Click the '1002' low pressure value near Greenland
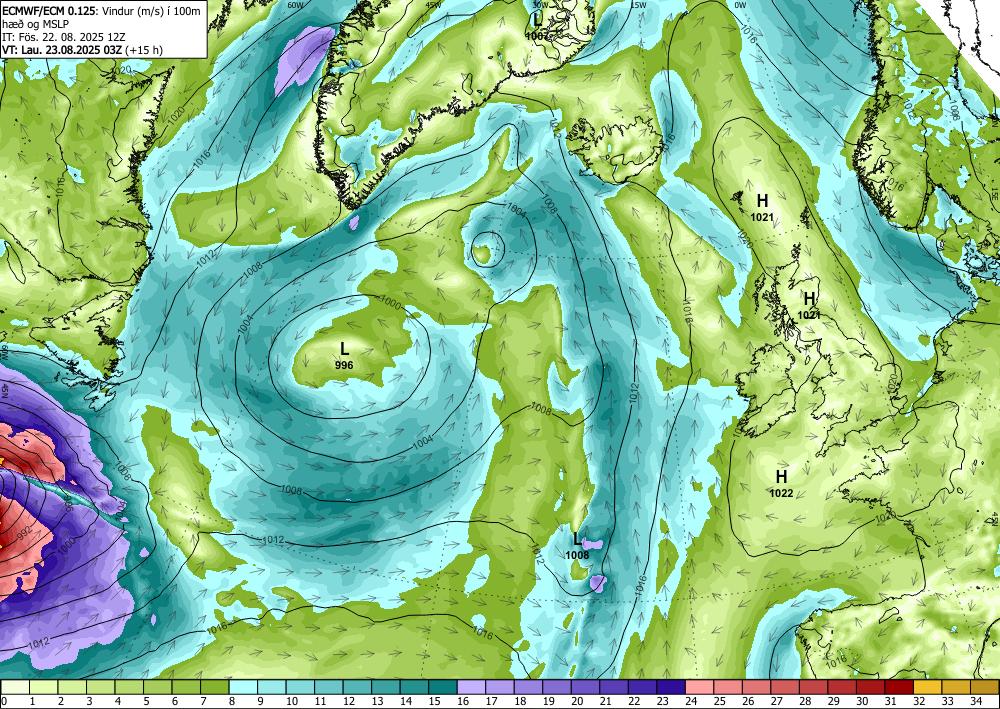 [537, 36]
